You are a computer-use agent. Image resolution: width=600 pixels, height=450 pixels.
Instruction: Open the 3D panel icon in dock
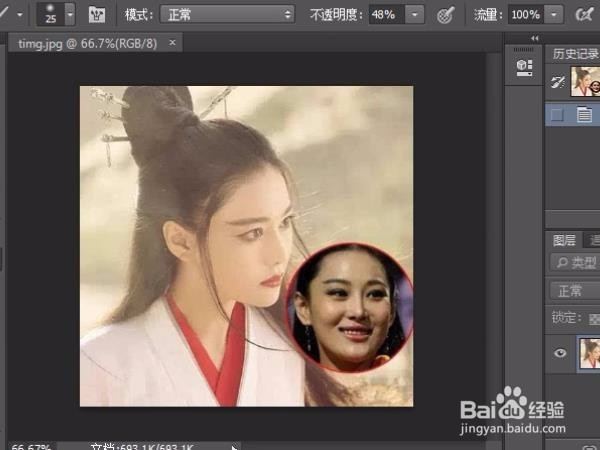[x=524, y=68]
